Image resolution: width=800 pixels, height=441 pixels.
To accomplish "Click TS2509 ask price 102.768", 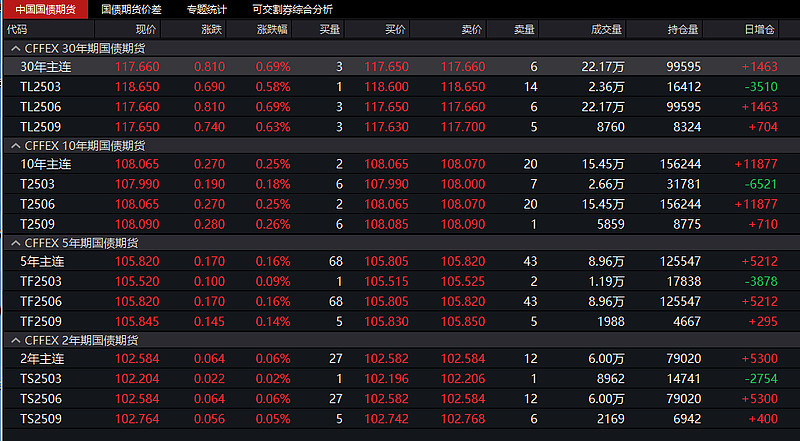I will click(x=463, y=419).
